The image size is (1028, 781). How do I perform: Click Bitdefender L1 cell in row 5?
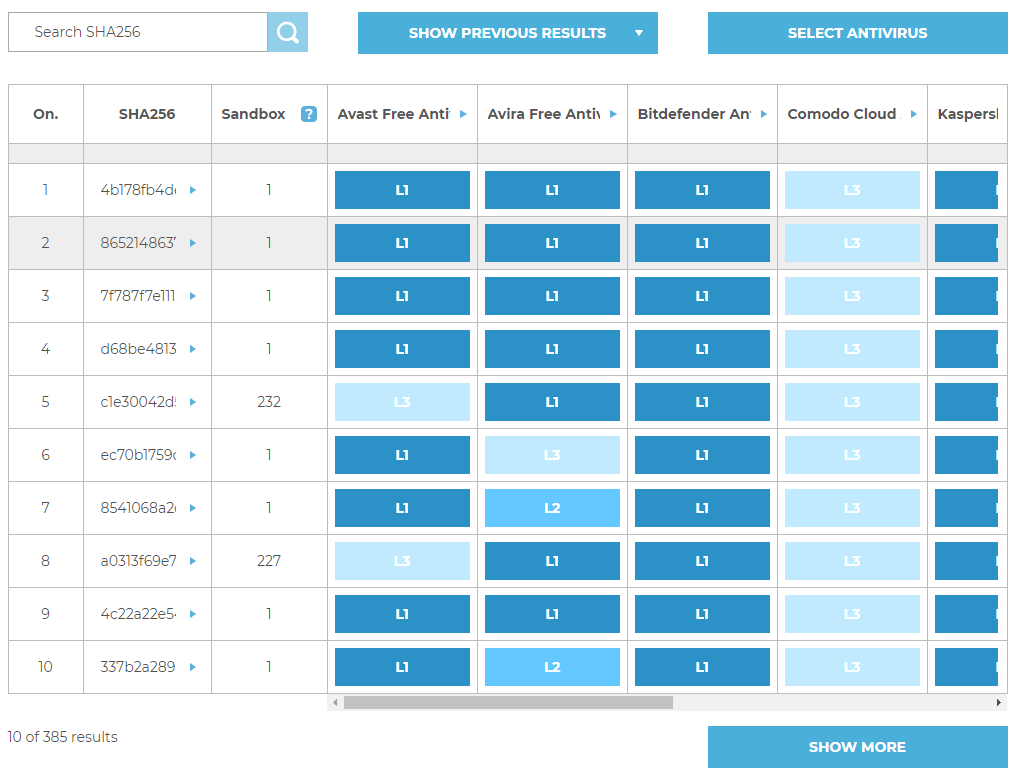(x=702, y=402)
